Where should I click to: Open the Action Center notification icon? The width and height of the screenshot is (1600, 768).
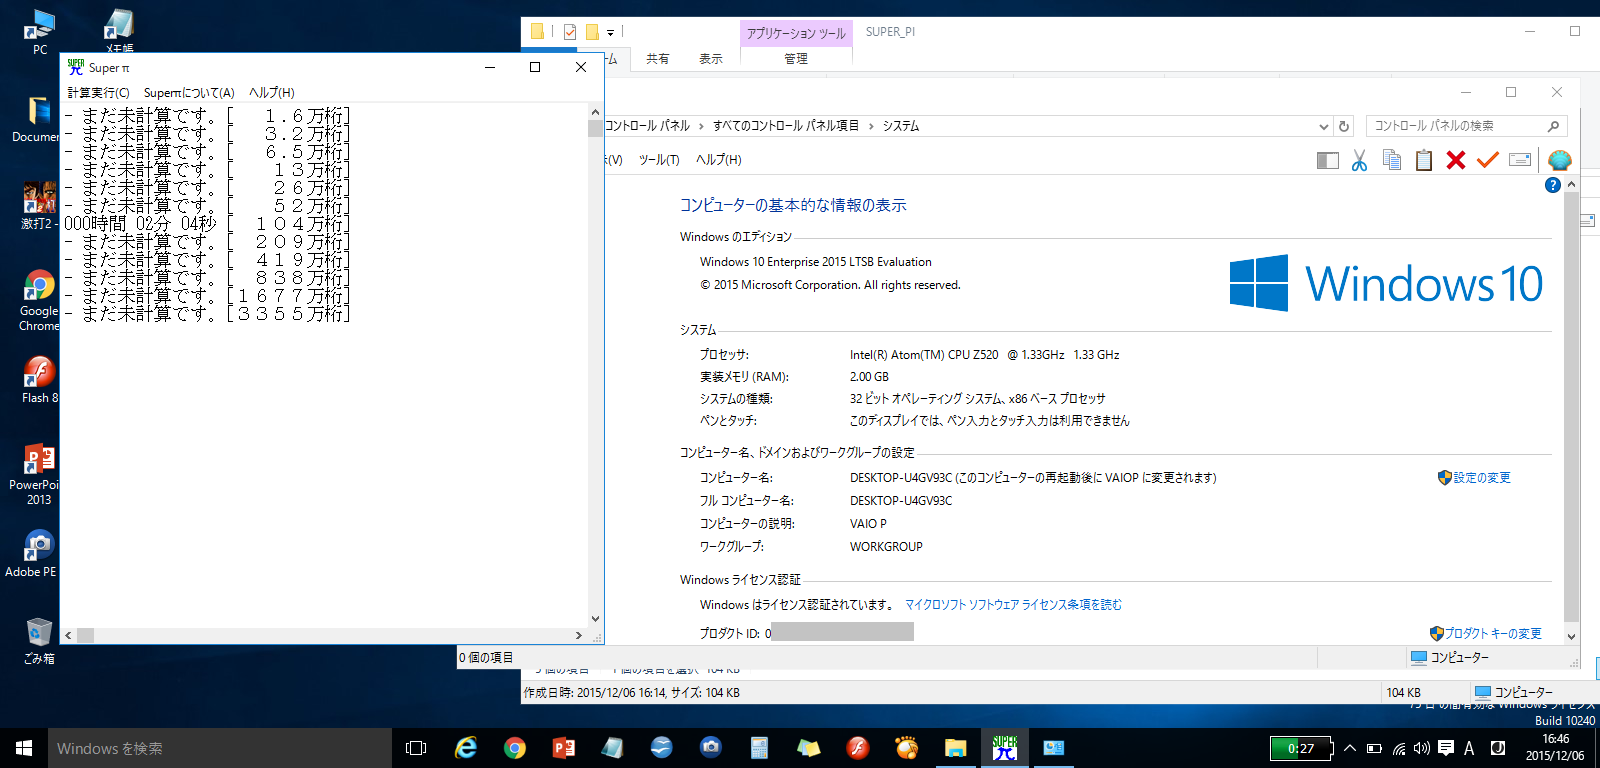coord(1446,748)
